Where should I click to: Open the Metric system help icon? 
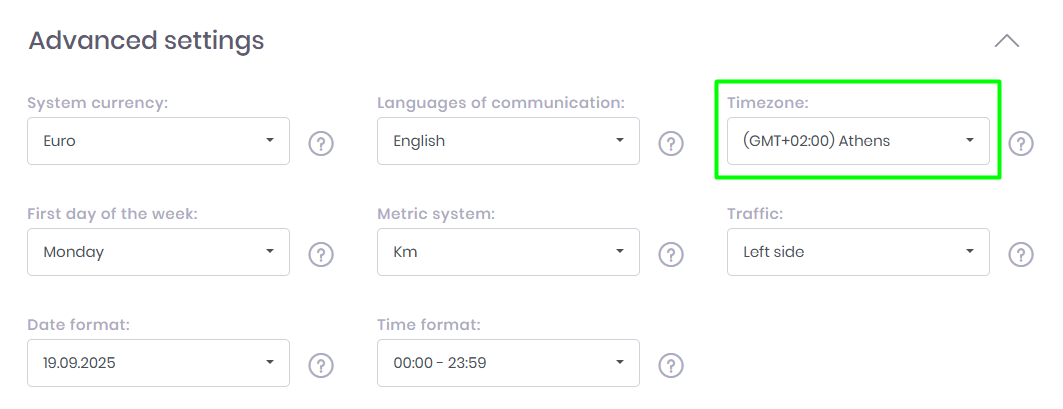click(670, 254)
